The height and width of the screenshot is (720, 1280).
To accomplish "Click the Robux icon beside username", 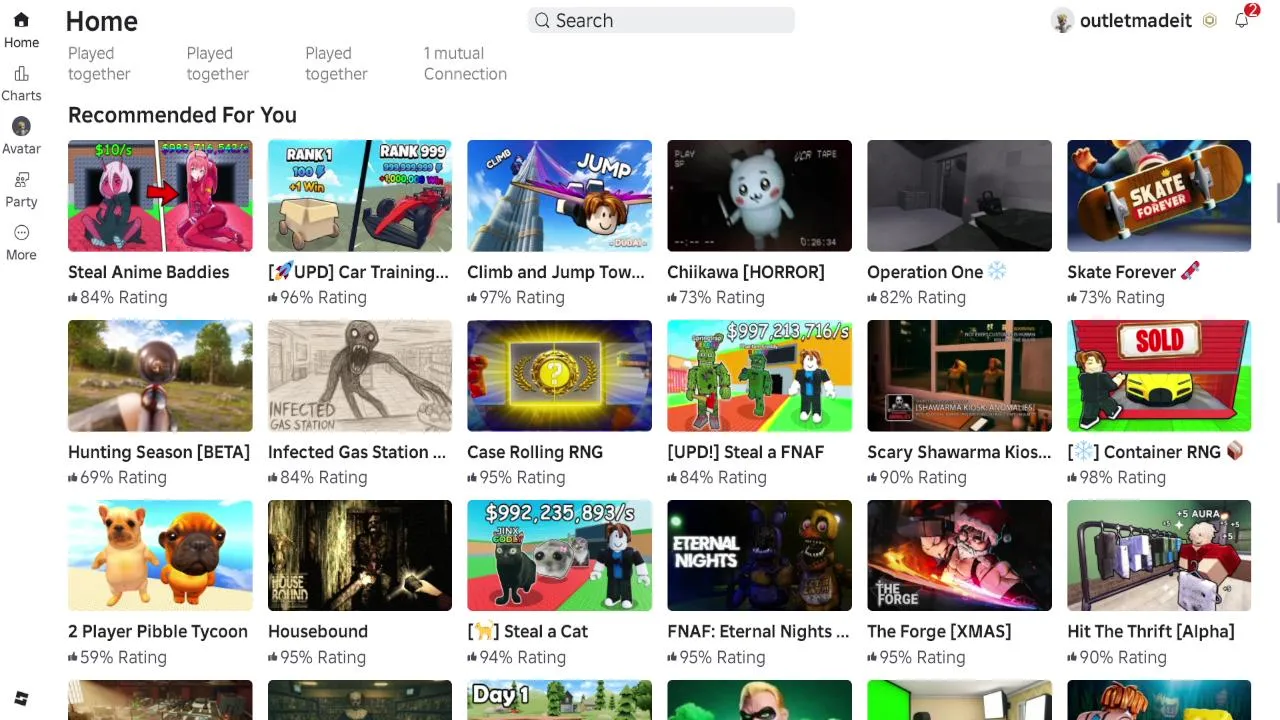I will [x=1209, y=21].
